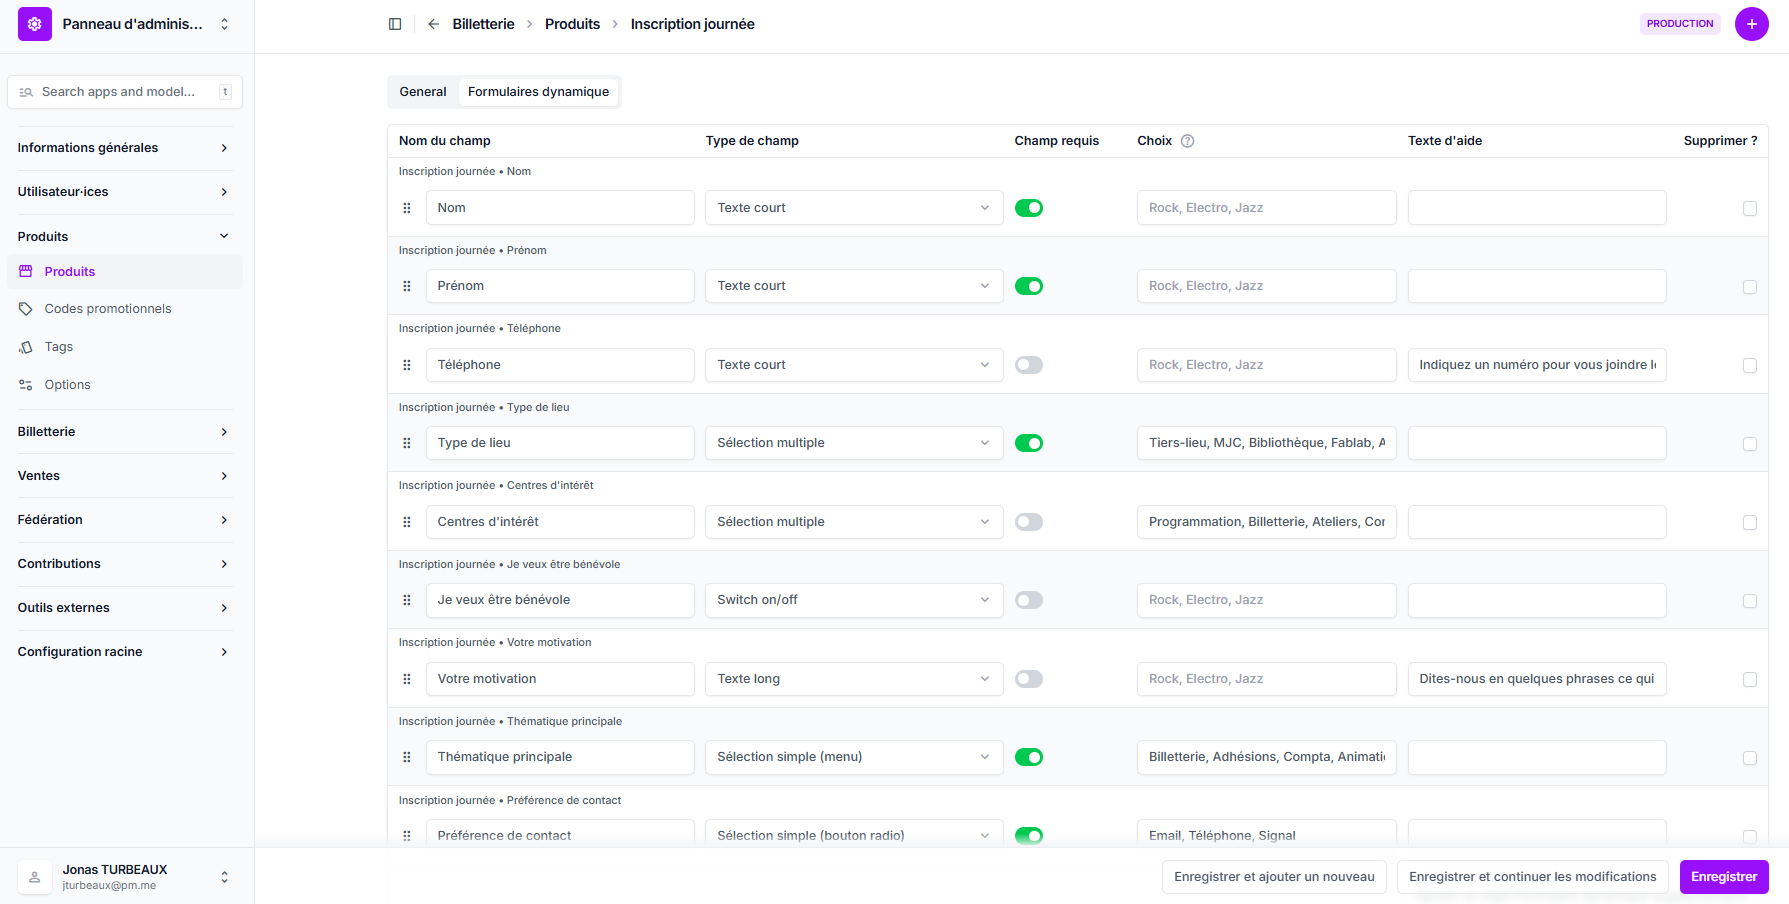Image resolution: width=1789 pixels, height=904 pixels.
Task: Click Enregistrer et ajouter un nouveau
Action: pos(1273,877)
